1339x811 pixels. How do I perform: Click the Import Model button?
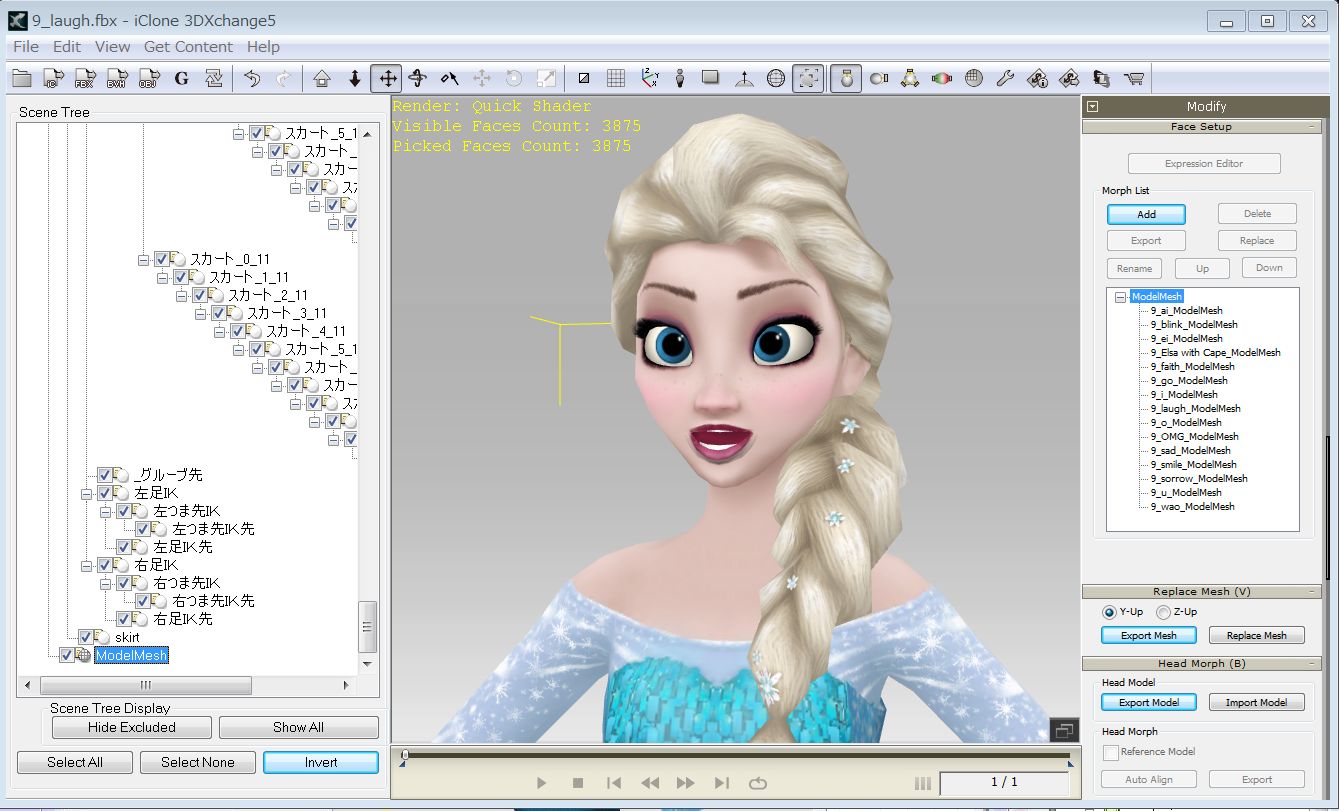point(1257,702)
